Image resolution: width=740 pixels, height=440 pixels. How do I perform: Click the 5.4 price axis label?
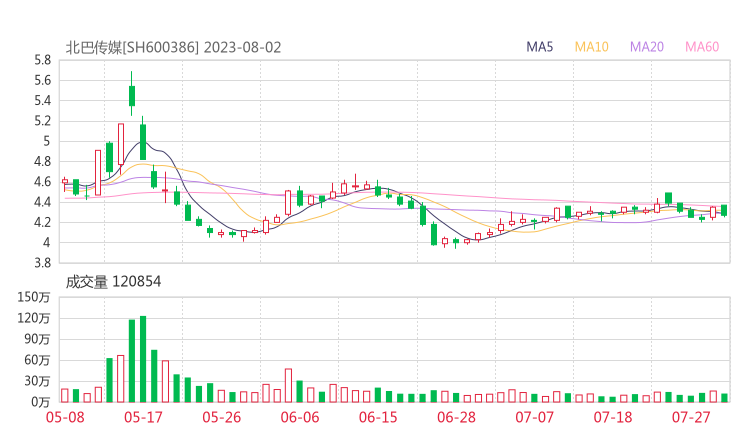coord(42,101)
